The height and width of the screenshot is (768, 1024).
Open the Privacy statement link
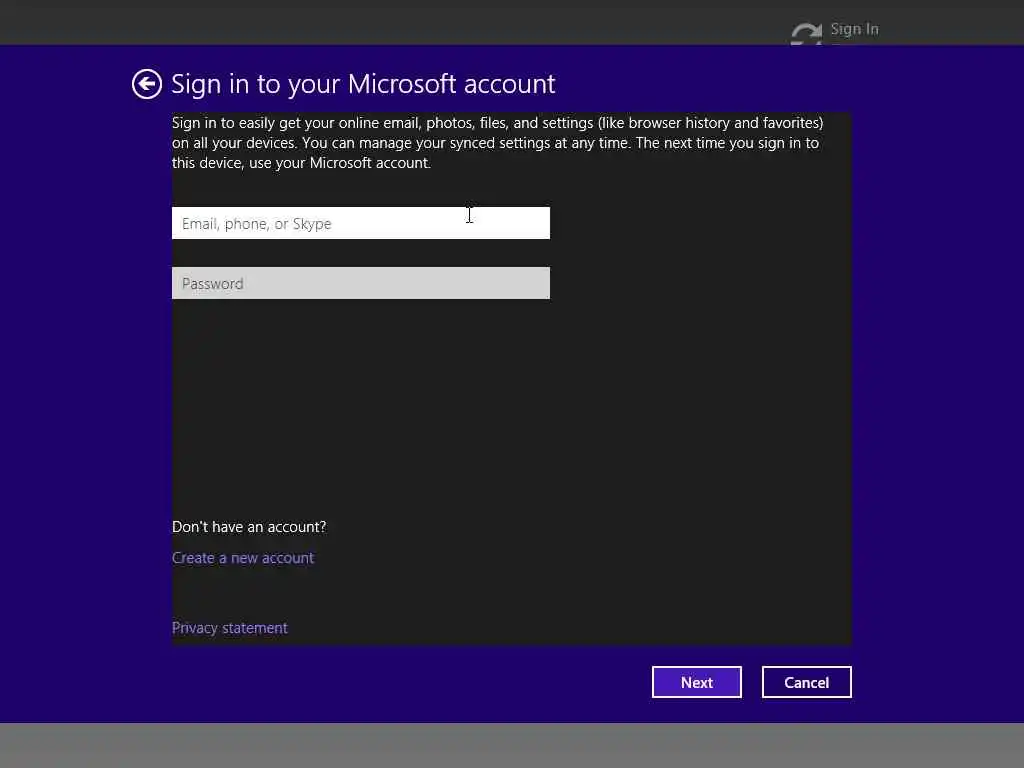point(229,628)
